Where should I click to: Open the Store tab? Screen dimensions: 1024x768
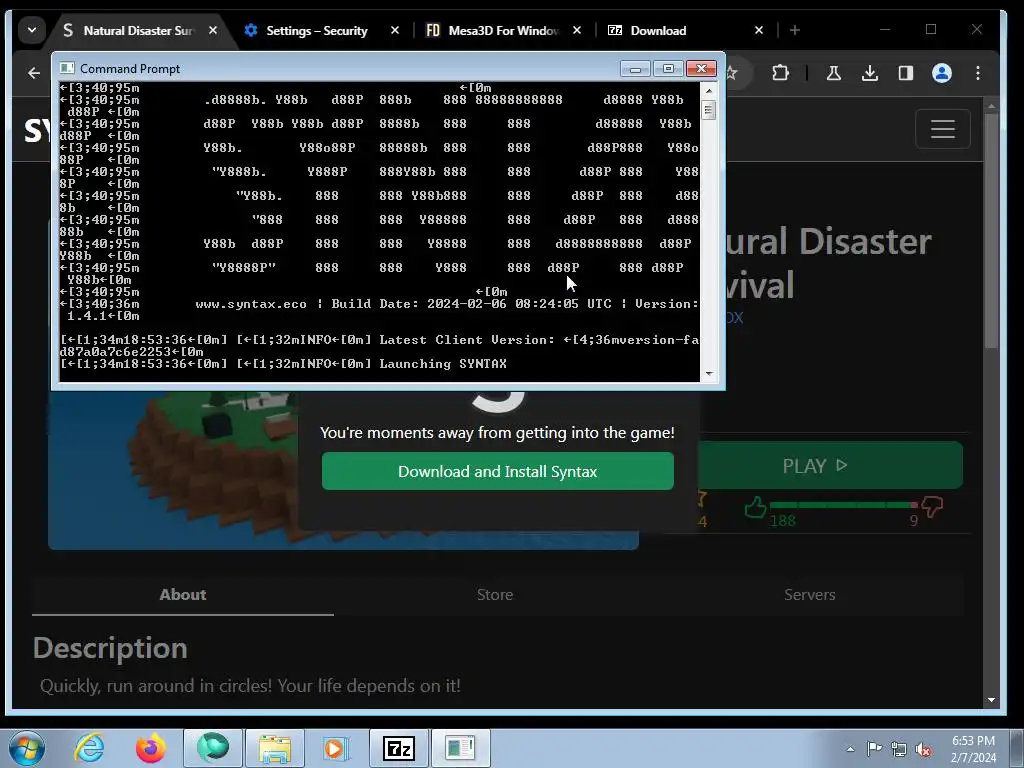click(495, 594)
